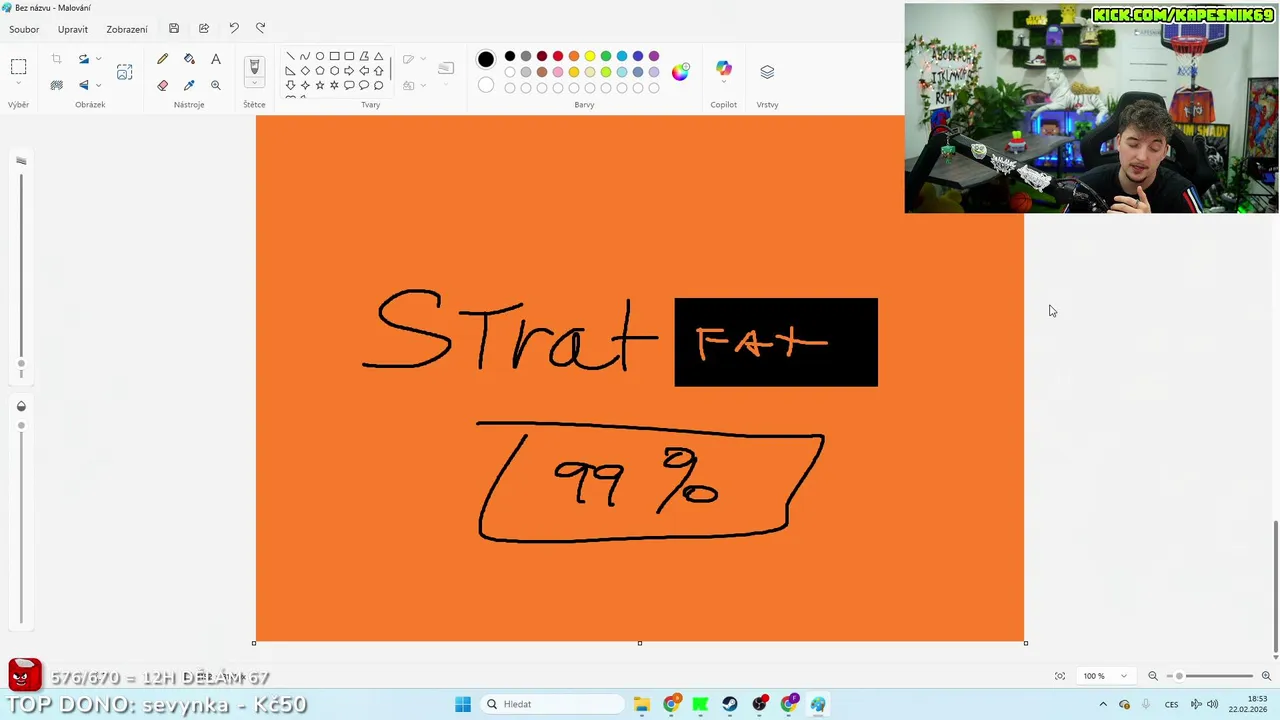Zoom out with the minus magnifier
The image size is (1280, 720).
[1153, 676]
